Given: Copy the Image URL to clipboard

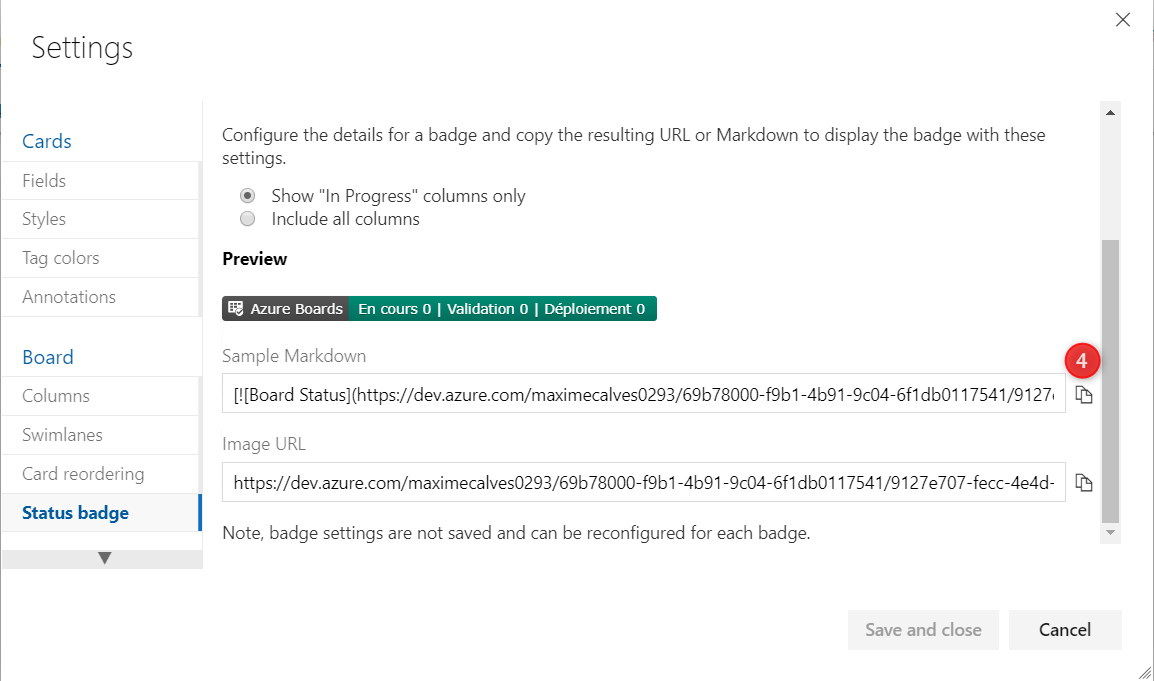Looking at the screenshot, I should pyautogui.click(x=1084, y=483).
